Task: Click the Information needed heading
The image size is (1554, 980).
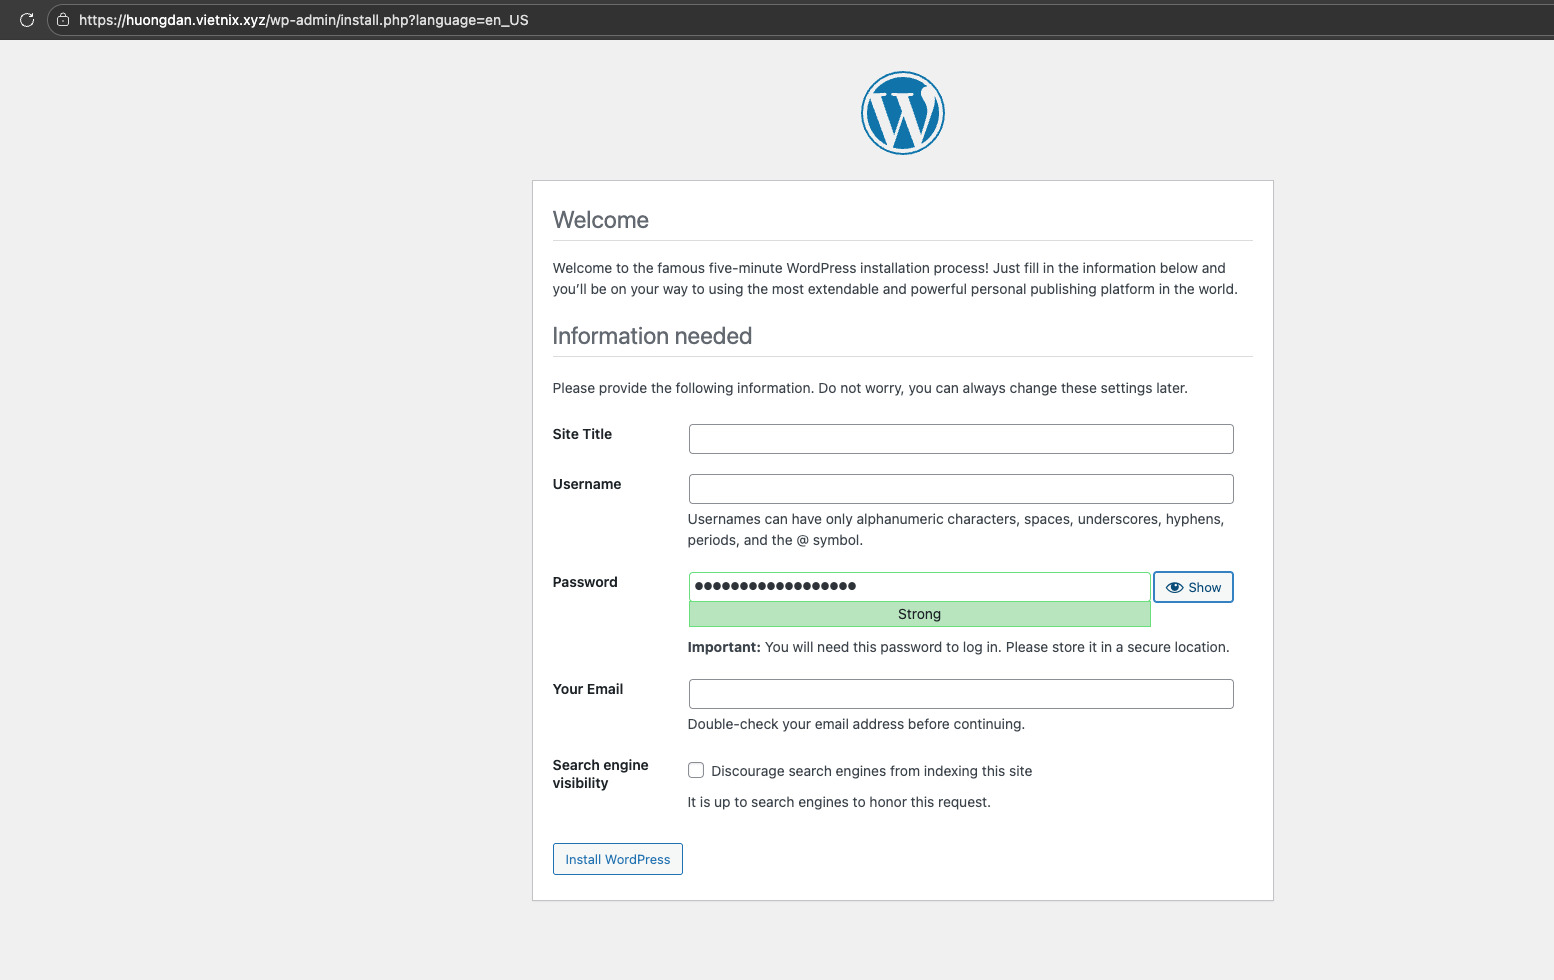Action: [652, 336]
